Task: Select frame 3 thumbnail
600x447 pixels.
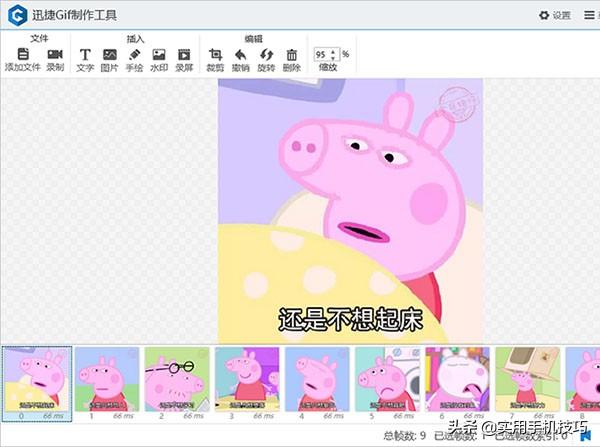Action: [247, 379]
